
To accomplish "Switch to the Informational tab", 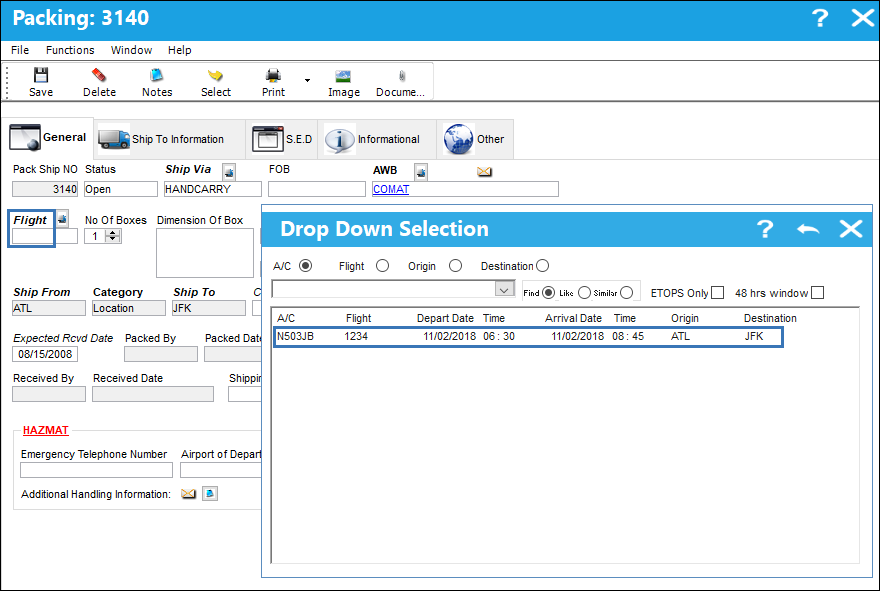I will (377, 139).
